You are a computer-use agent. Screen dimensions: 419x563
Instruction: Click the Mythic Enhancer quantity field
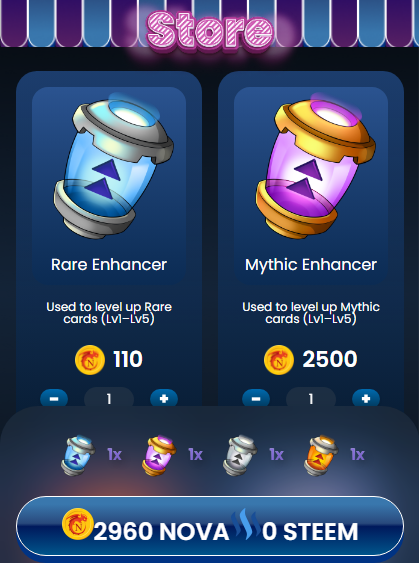(311, 399)
